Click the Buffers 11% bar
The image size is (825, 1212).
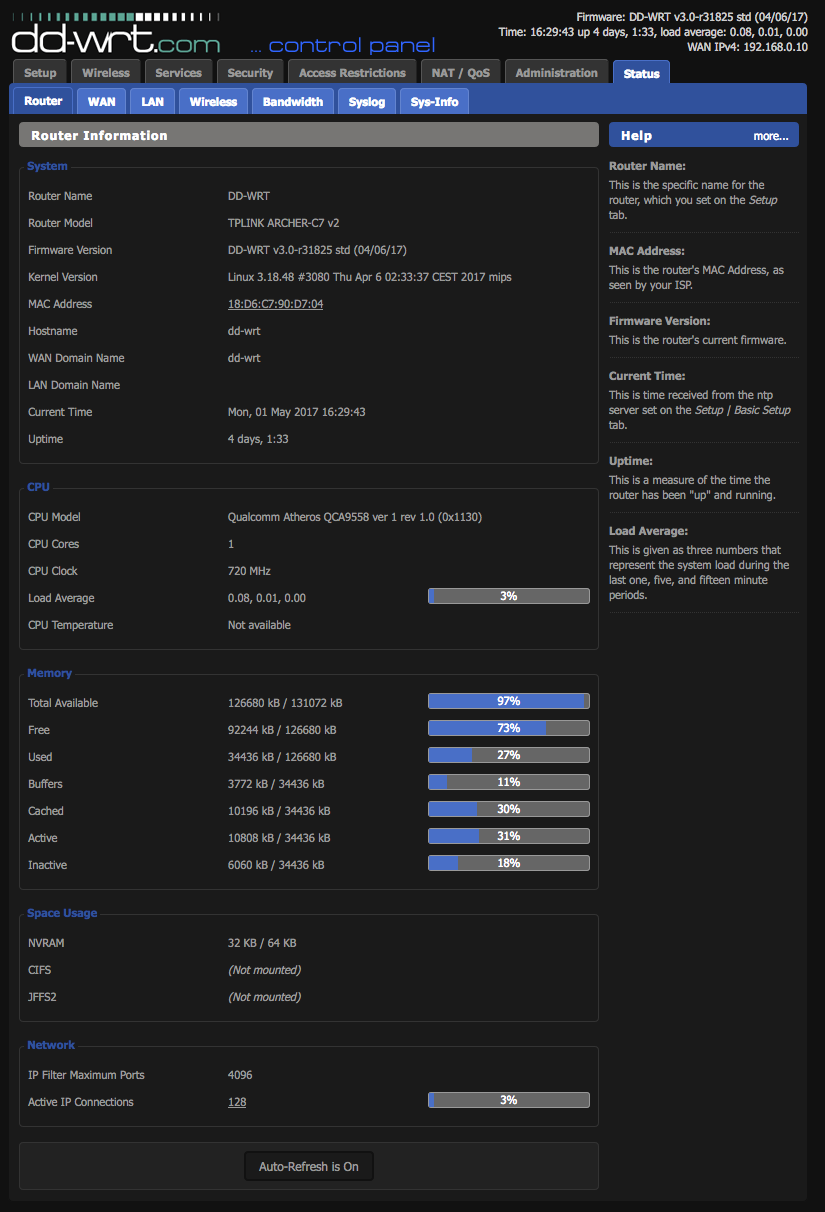pos(509,782)
